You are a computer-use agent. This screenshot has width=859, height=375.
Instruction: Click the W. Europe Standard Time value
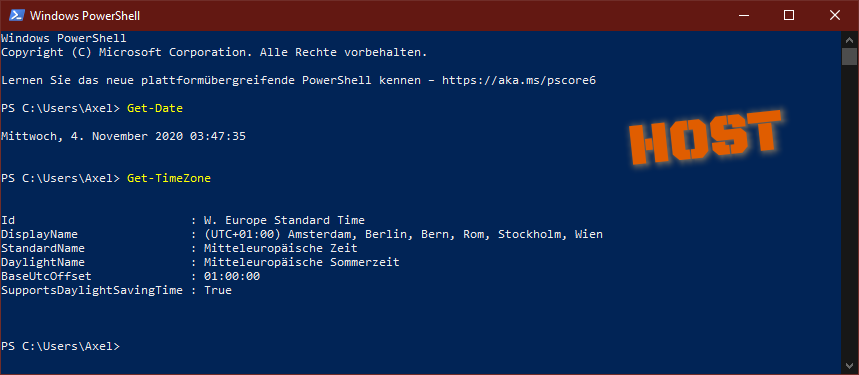click(x=284, y=220)
